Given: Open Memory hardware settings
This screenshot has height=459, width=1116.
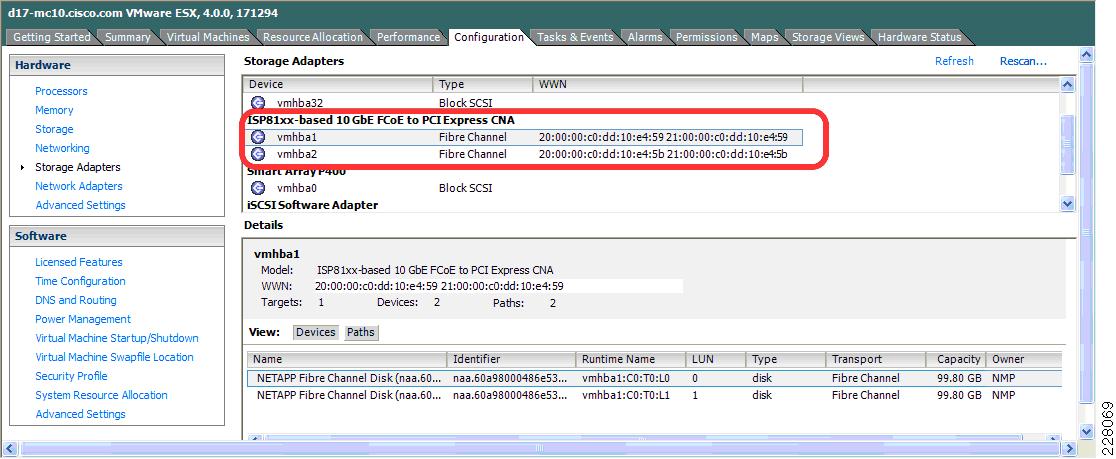Looking at the screenshot, I should point(54,110).
